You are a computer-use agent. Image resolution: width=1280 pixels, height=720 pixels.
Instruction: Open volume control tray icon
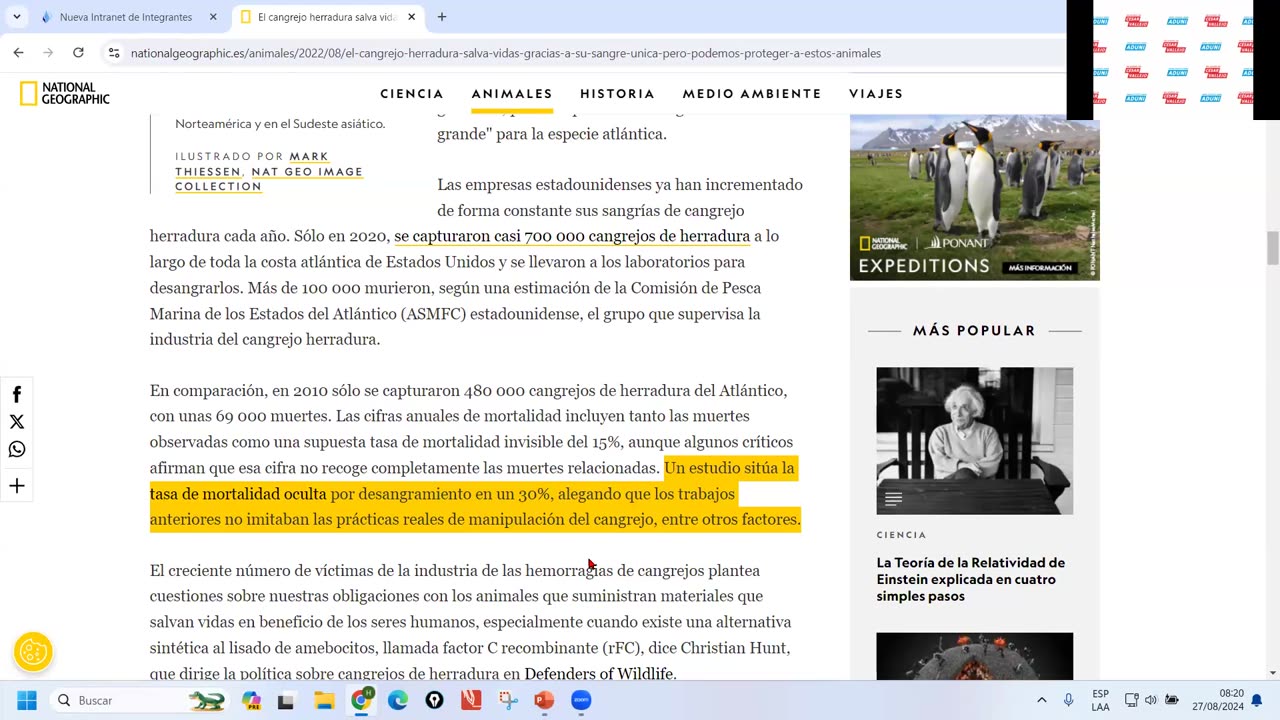1151,700
